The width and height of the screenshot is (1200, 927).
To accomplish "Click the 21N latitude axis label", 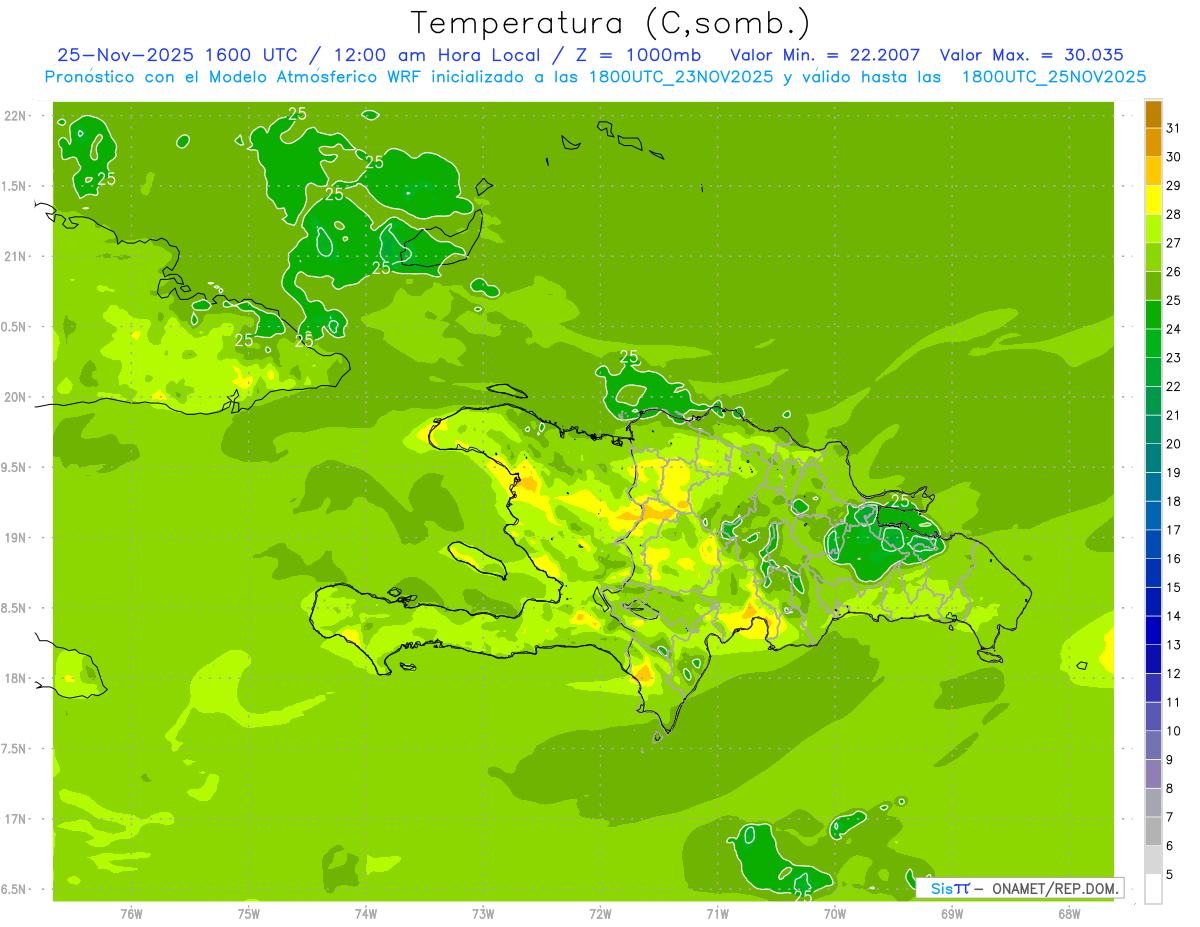I will click(x=15, y=256).
